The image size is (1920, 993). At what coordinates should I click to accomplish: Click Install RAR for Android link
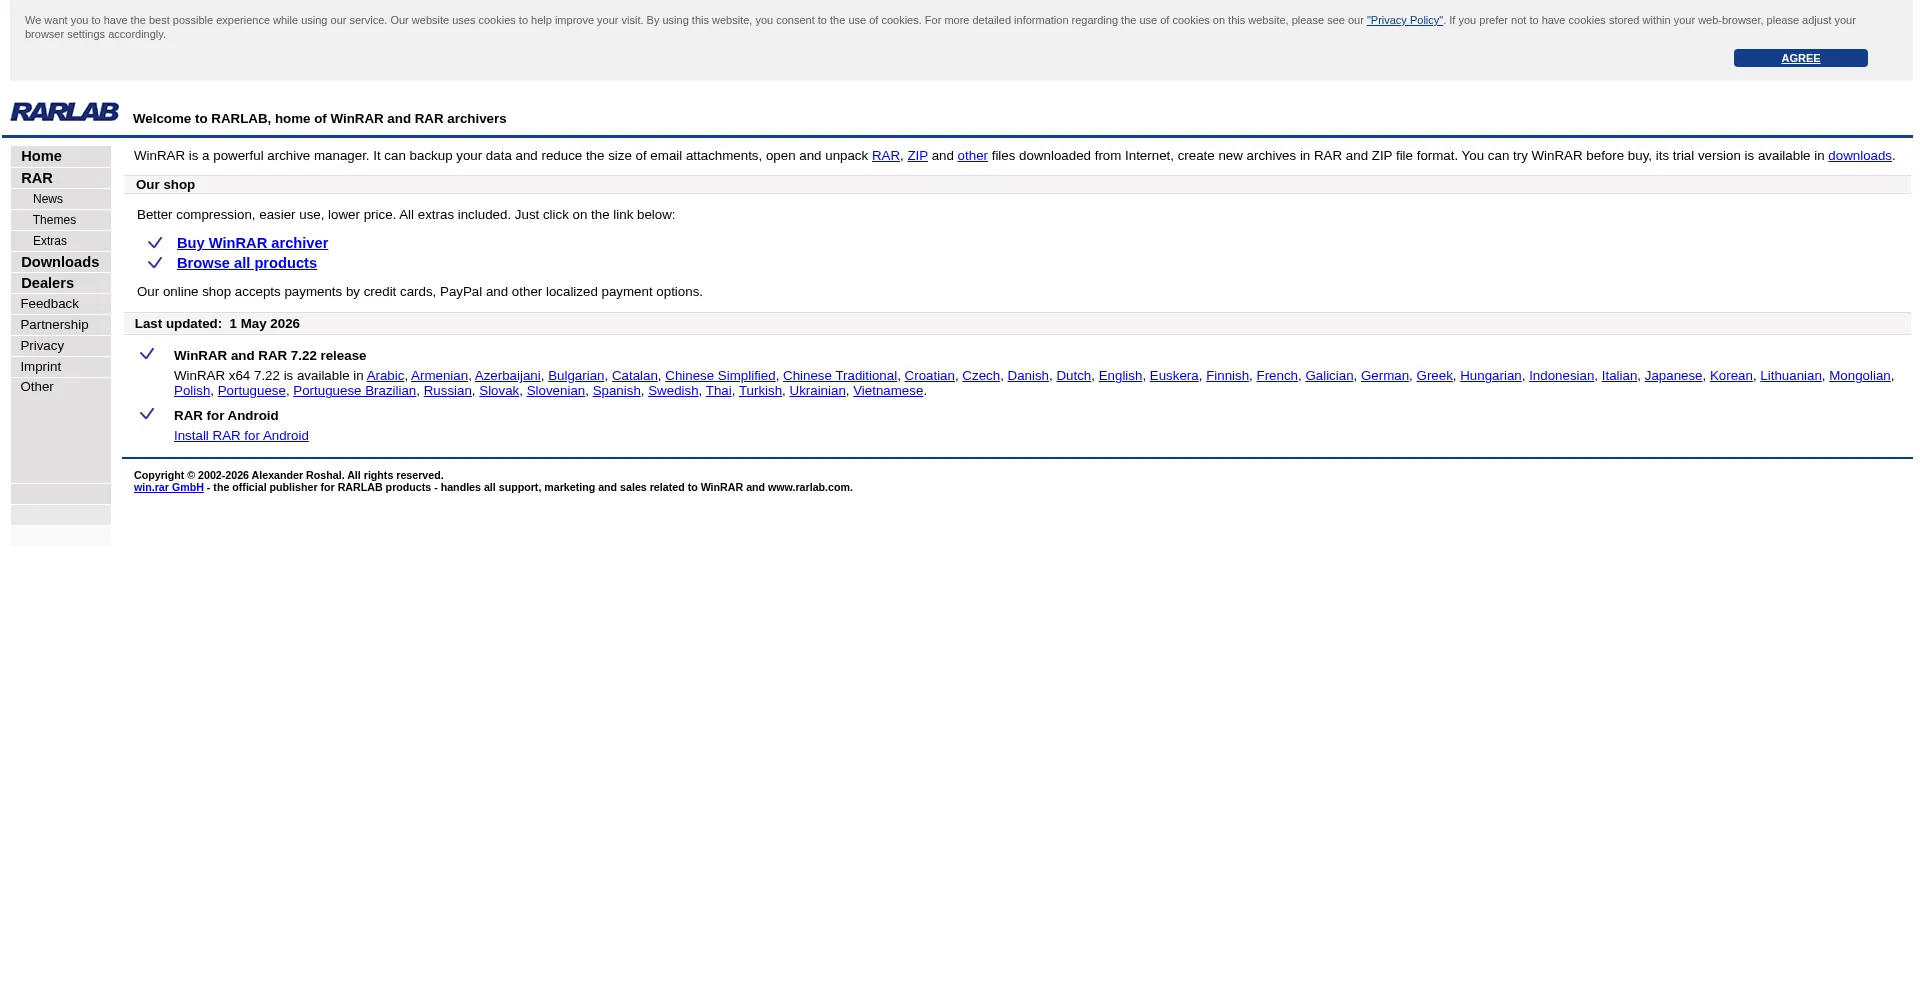(x=241, y=436)
